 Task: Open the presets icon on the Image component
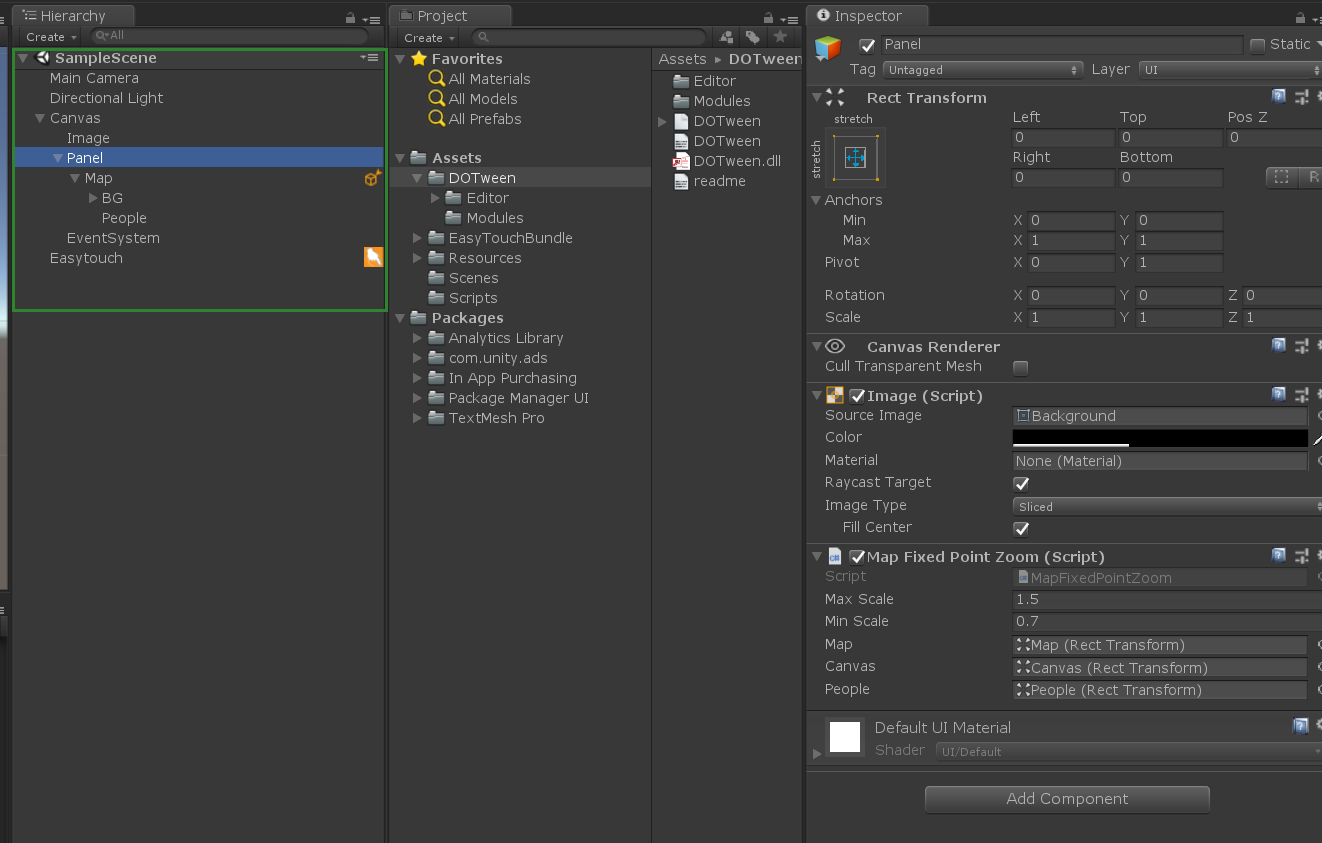point(1302,394)
